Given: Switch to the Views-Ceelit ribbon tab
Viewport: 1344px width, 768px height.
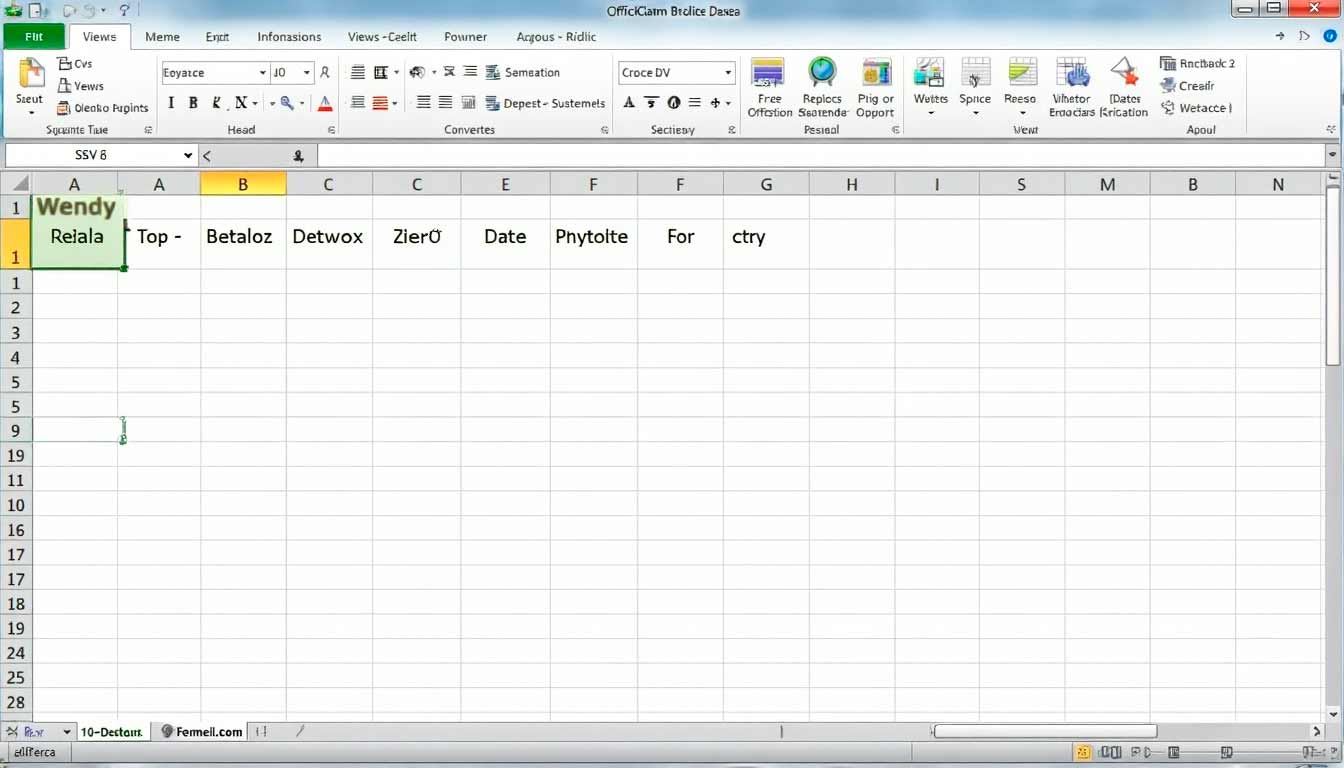Looking at the screenshot, I should tap(382, 37).
